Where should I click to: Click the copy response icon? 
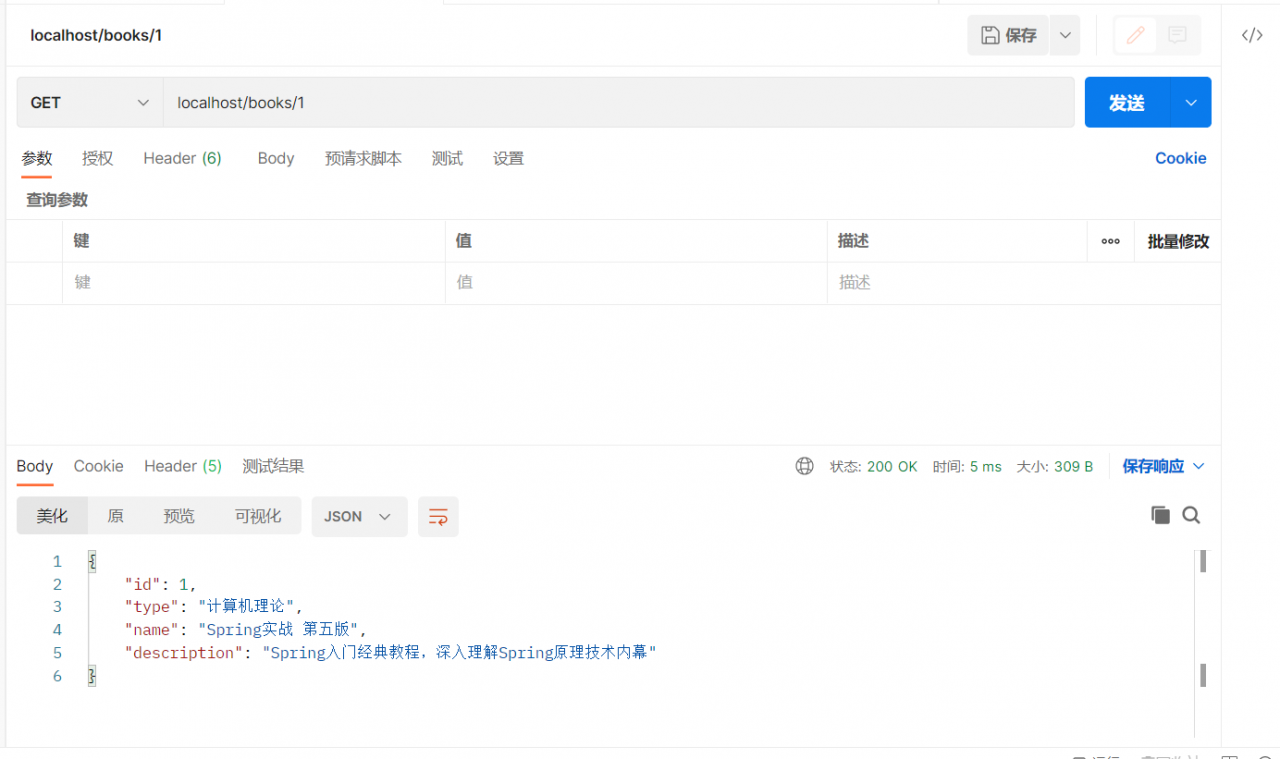point(1160,515)
